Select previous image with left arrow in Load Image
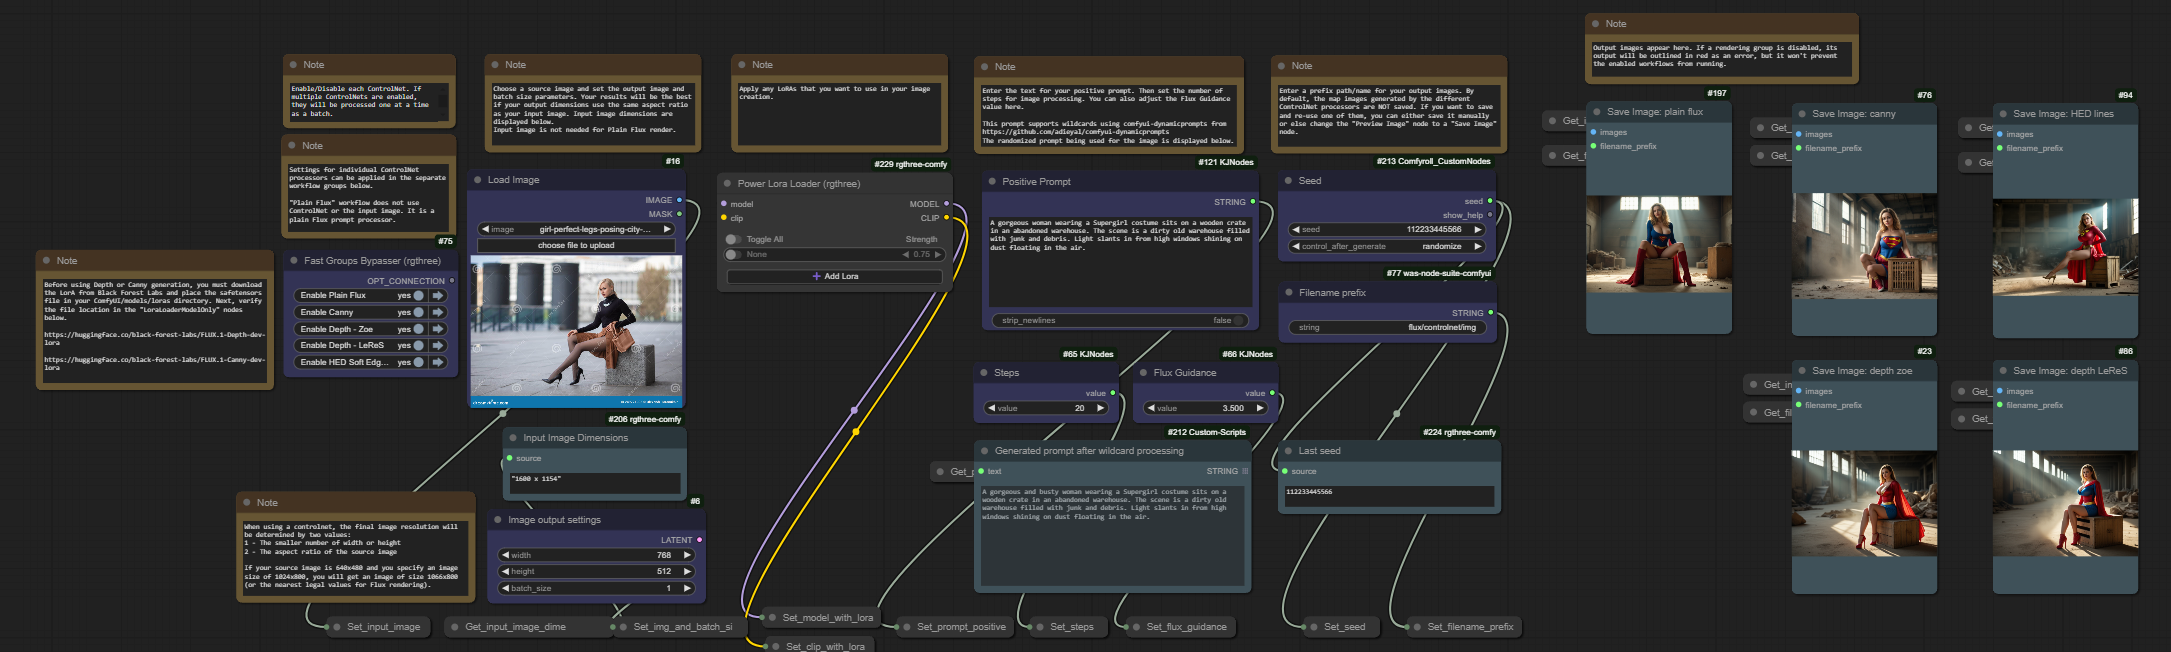The width and height of the screenshot is (2171, 652). coord(485,229)
